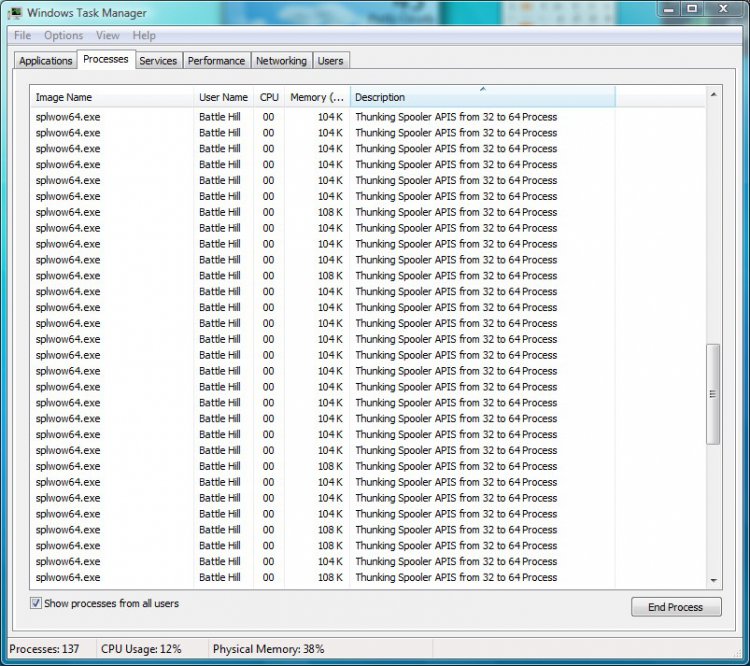Sort by the Memory column header

click(317, 97)
